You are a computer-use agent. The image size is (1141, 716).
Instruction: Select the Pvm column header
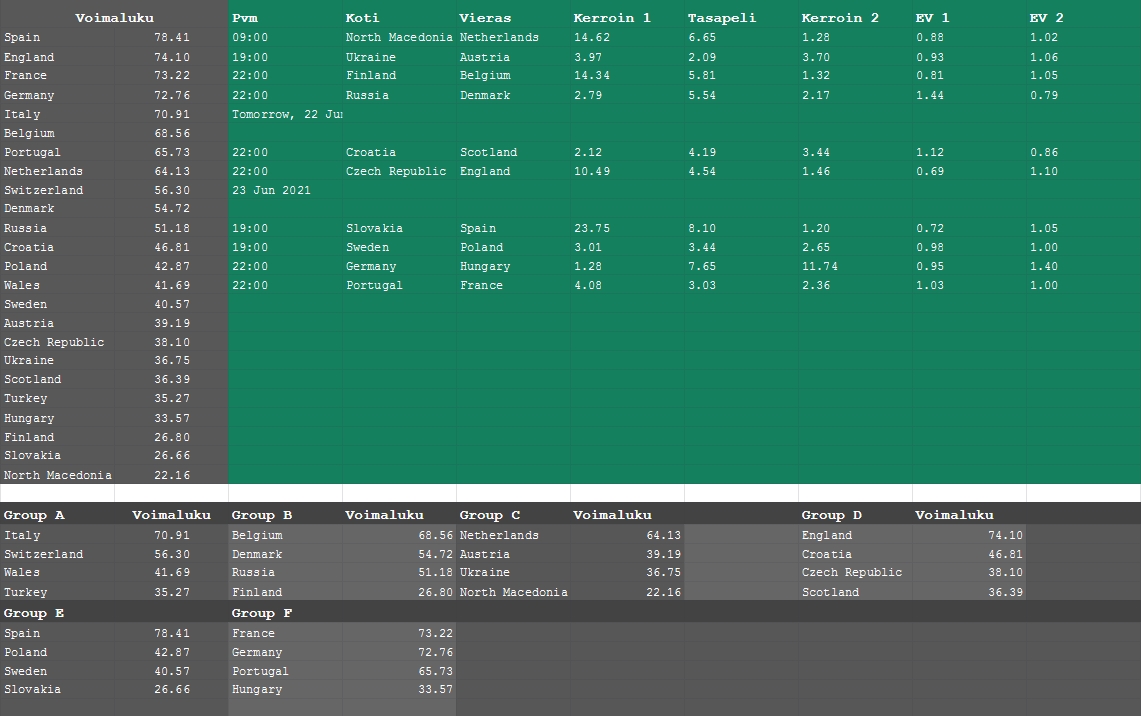pos(245,18)
